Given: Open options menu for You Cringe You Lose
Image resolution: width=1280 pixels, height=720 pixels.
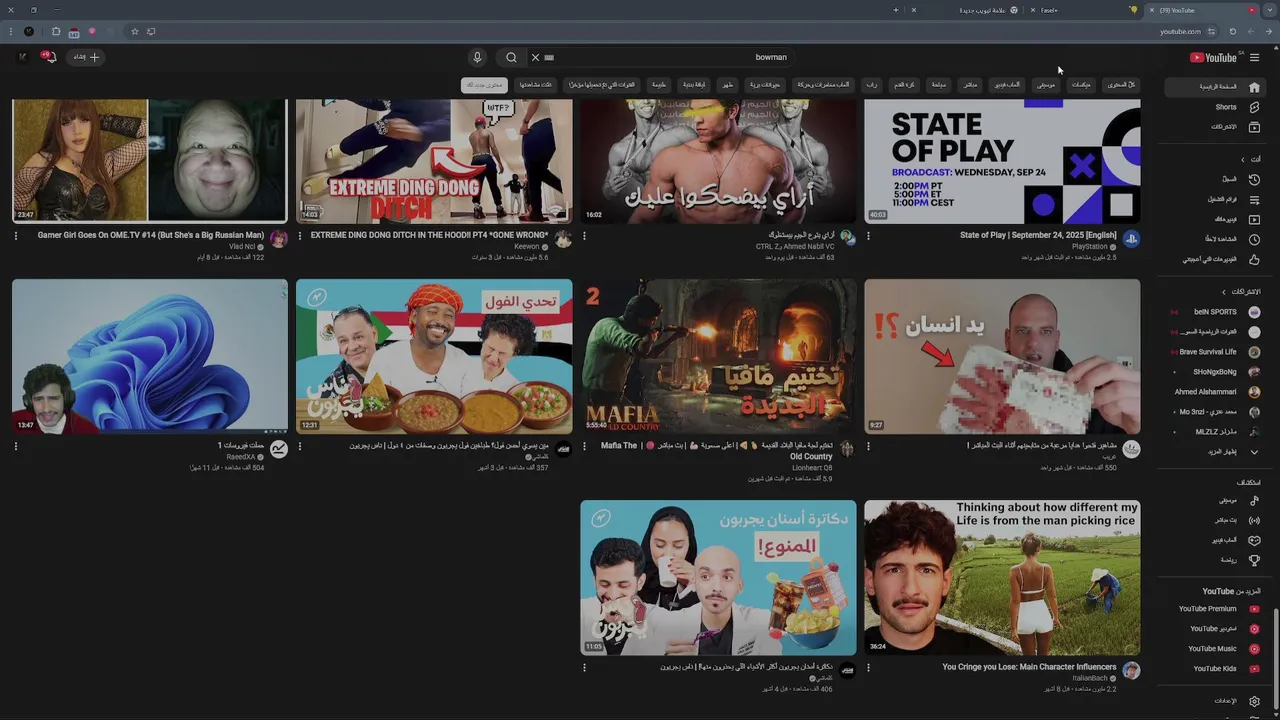Looking at the screenshot, I should click(x=868, y=668).
